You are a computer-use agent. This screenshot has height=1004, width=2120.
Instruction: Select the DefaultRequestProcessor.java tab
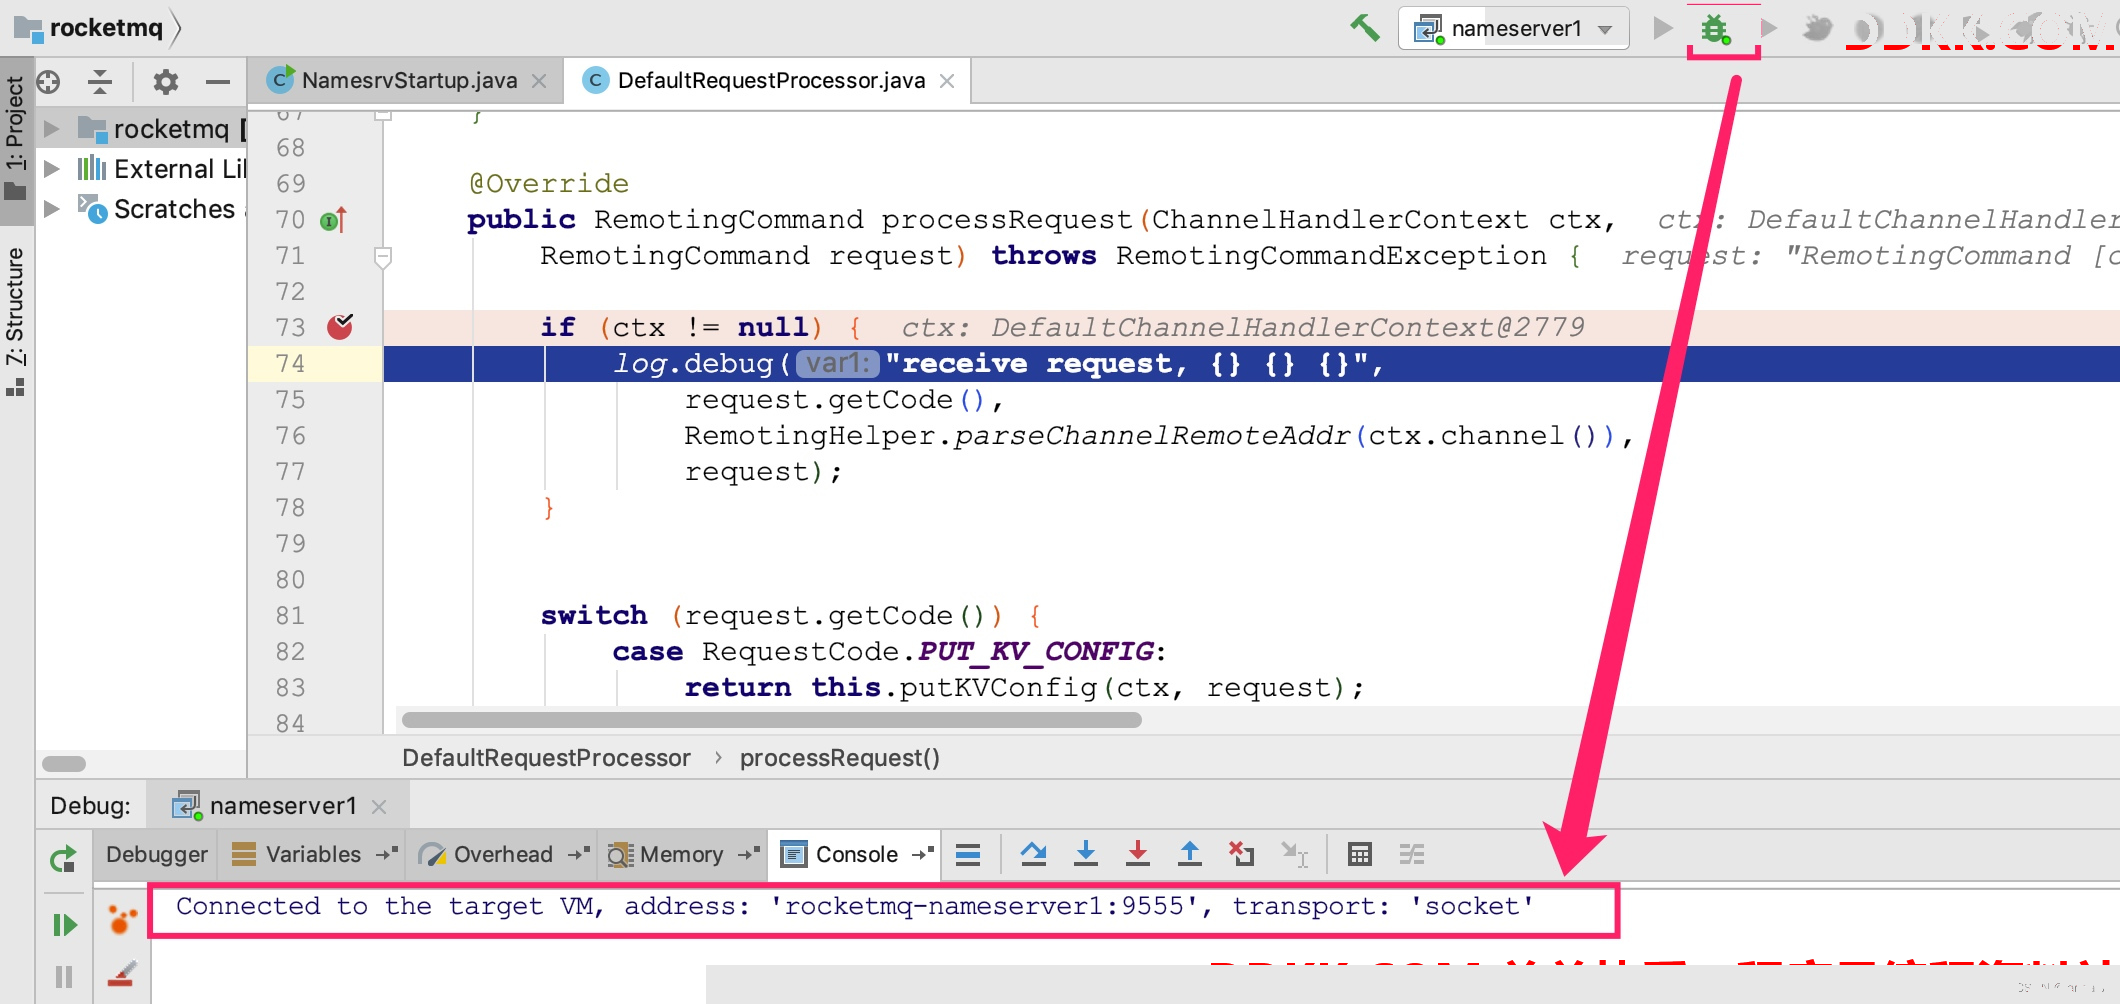coord(771,80)
